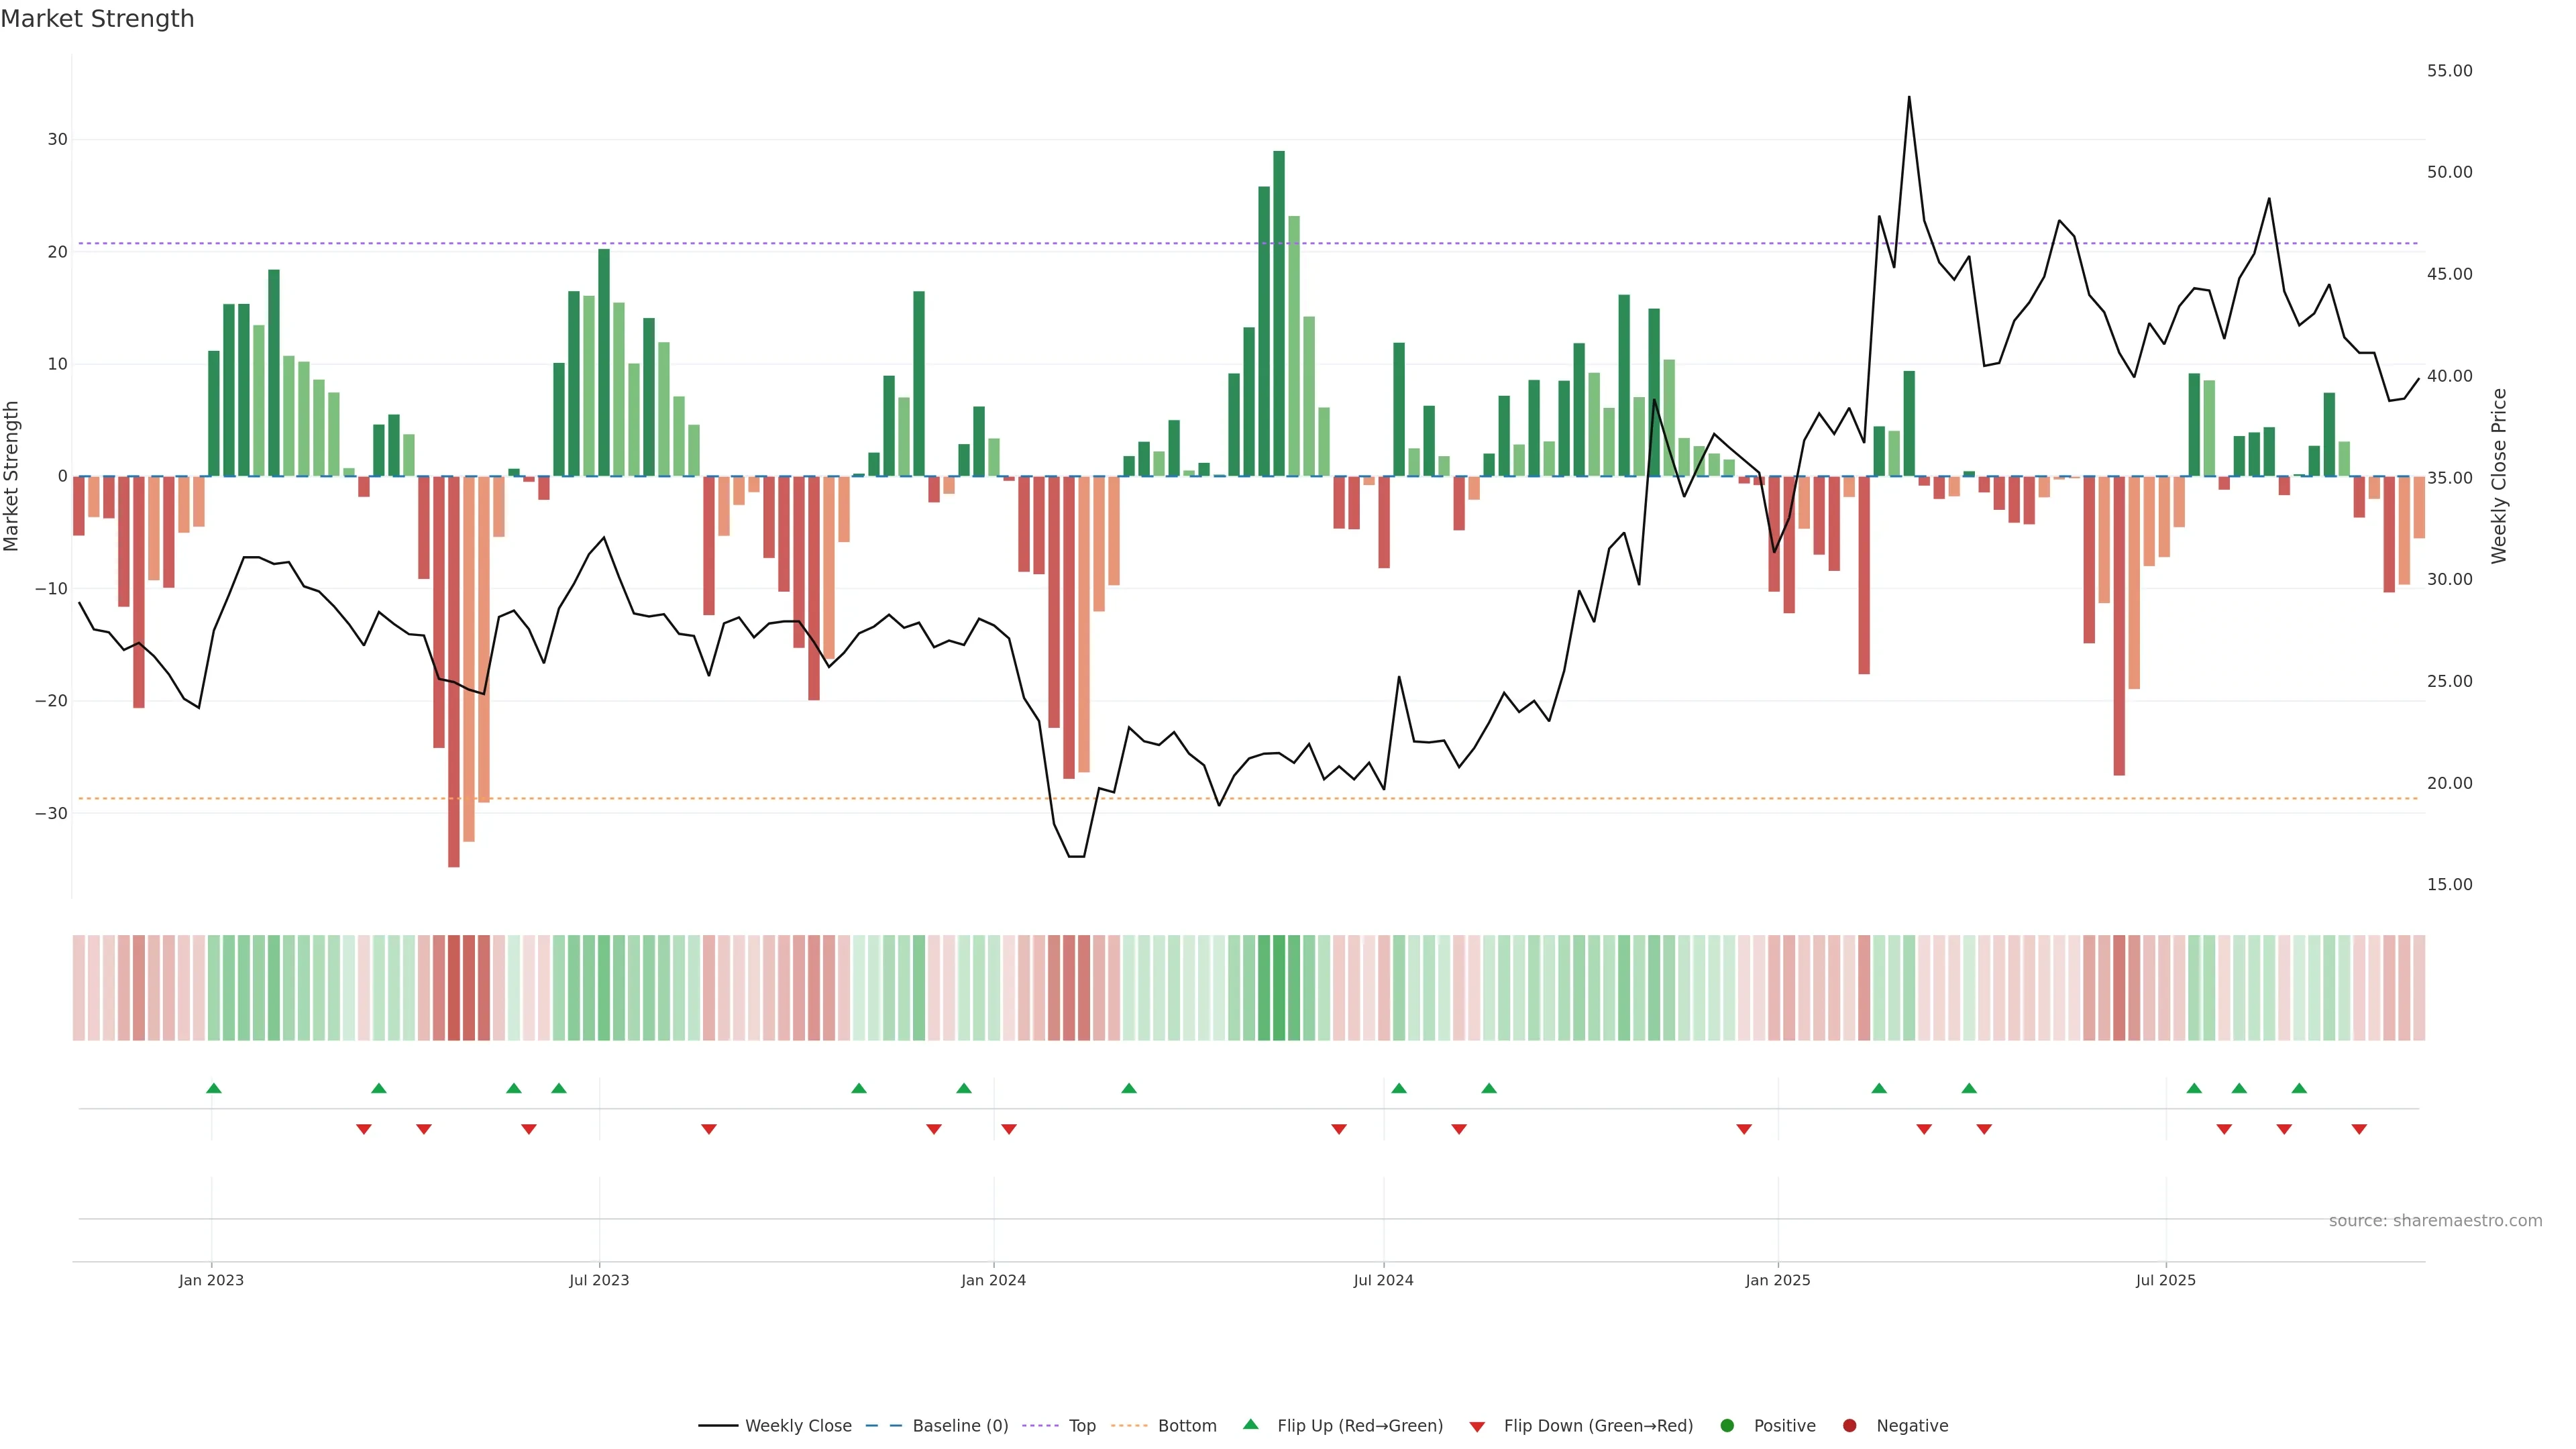2576x1449 pixels.
Task: Click red flip-down marker just after Jan 2024
Action: pyautogui.click(x=1009, y=1129)
